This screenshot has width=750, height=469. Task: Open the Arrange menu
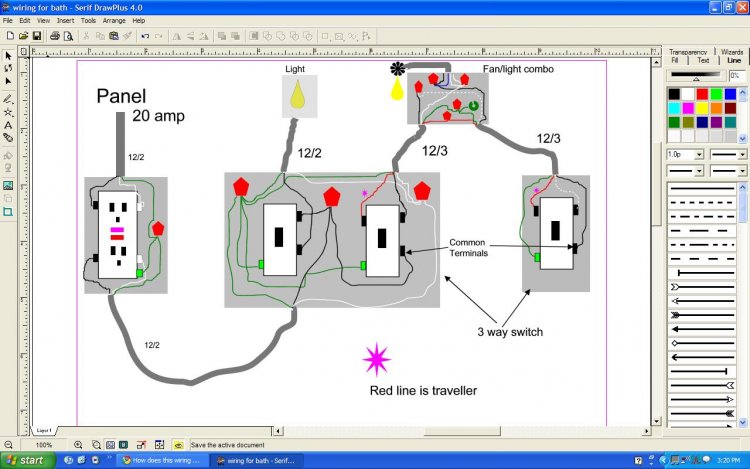[114, 20]
